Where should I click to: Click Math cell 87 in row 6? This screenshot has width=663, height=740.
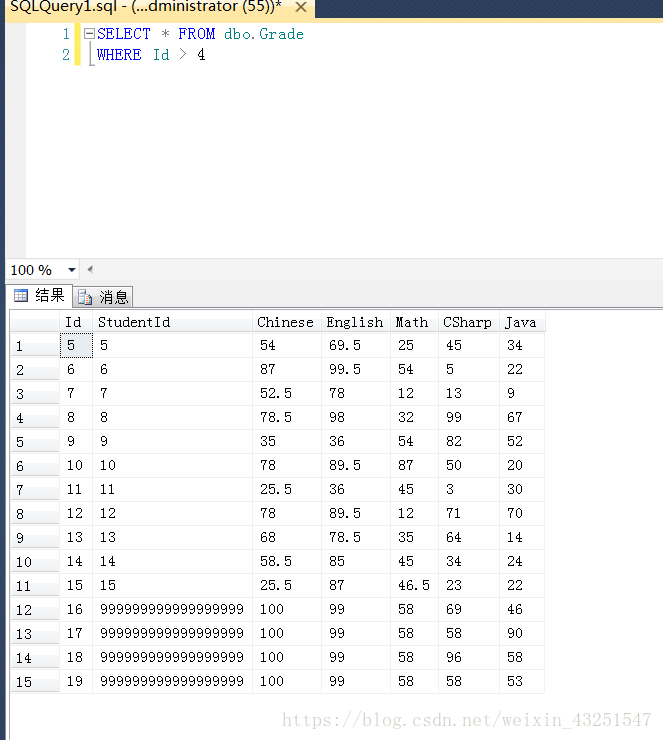coord(414,466)
